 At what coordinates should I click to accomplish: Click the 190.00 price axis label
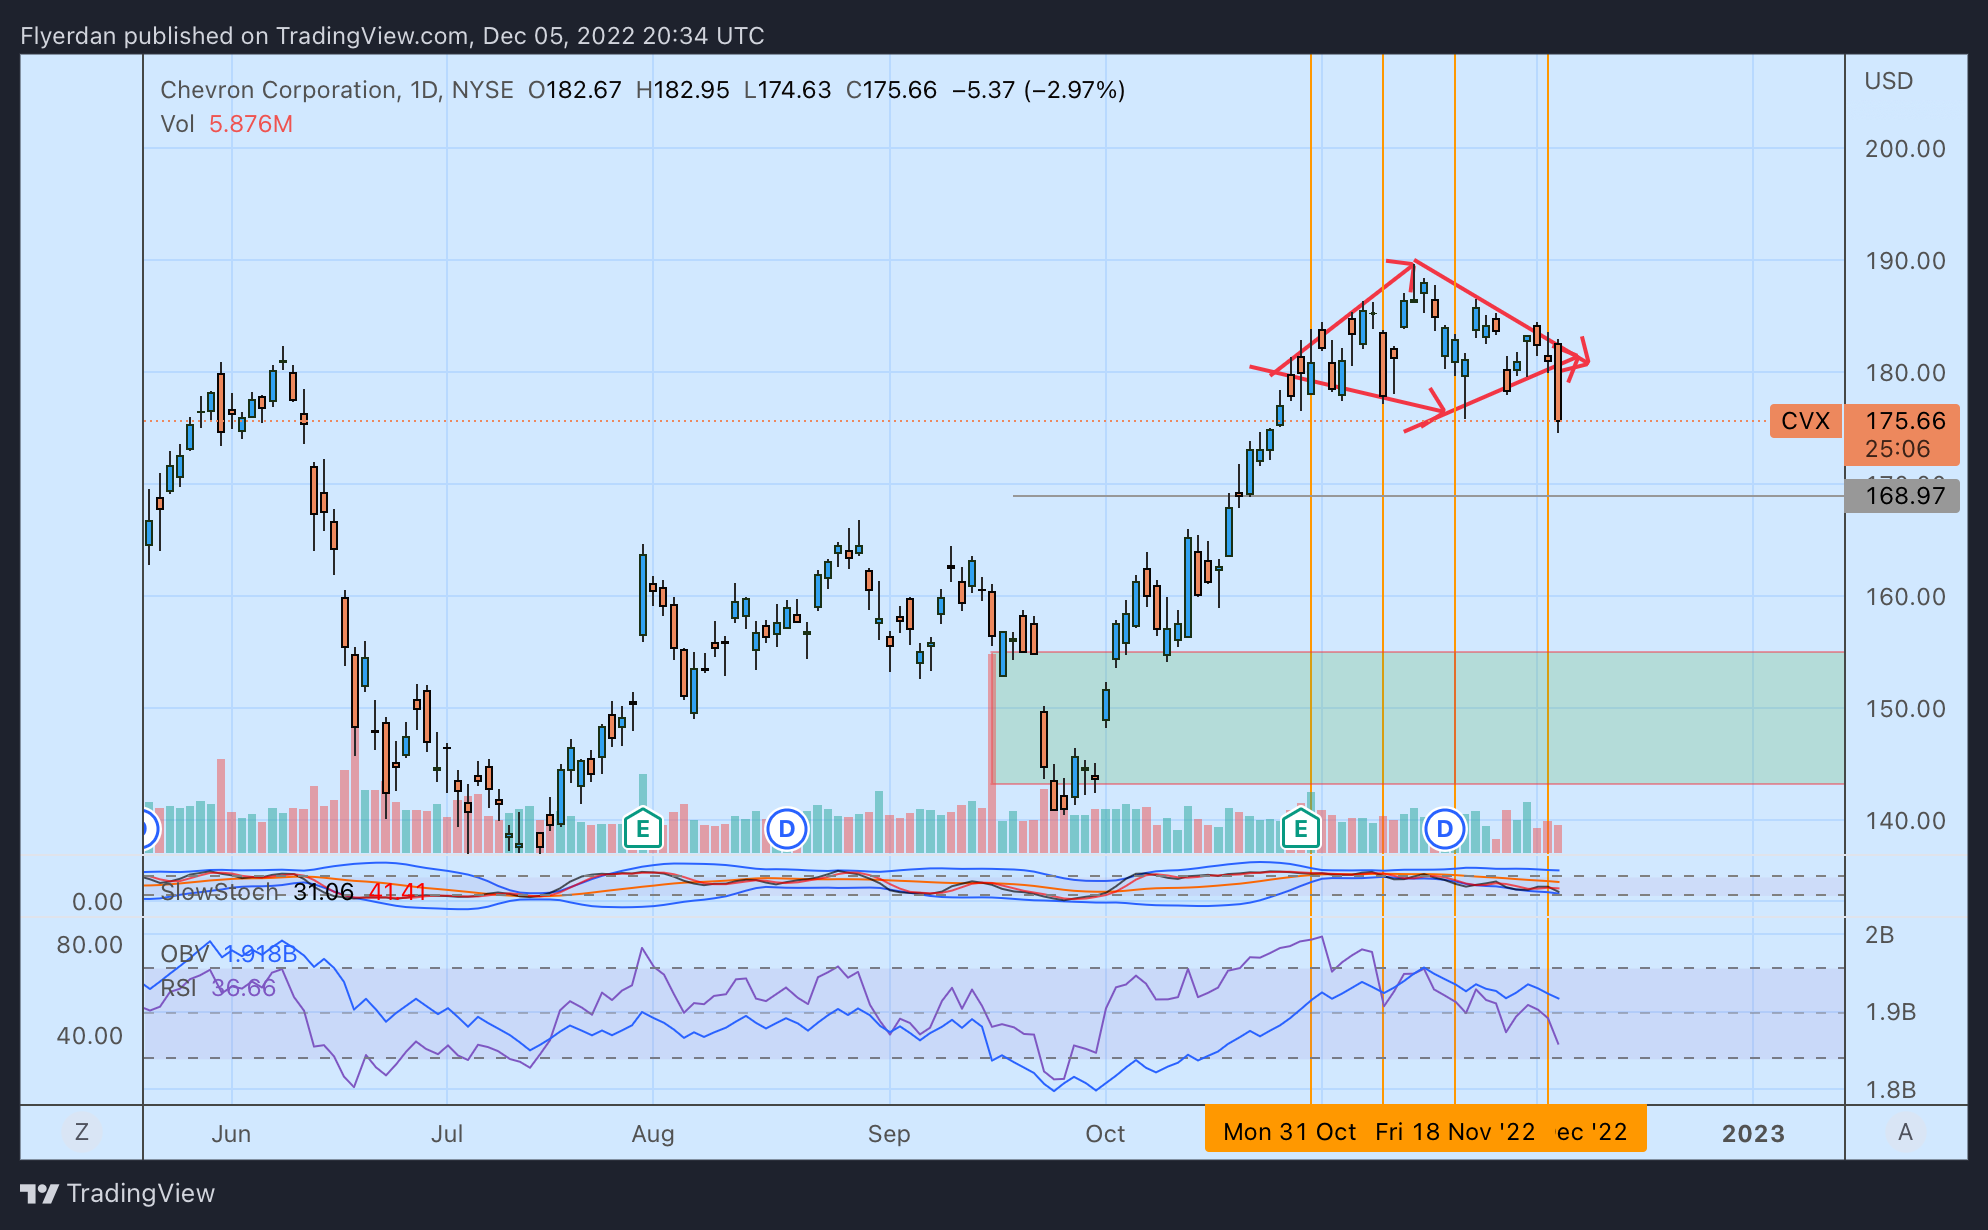[1905, 261]
